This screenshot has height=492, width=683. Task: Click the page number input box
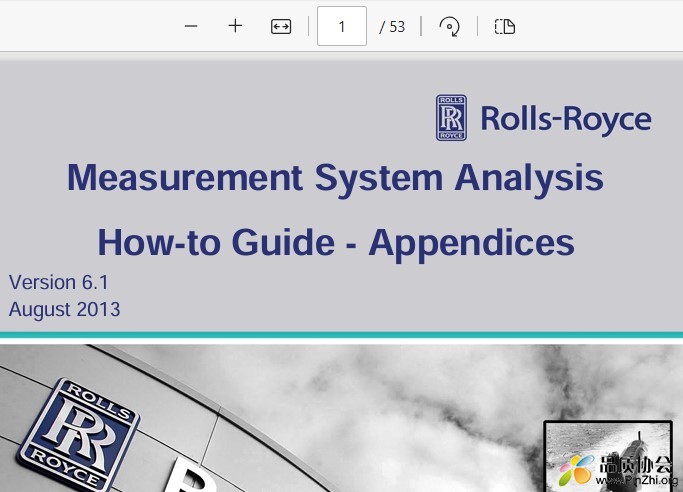[x=342, y=26]
